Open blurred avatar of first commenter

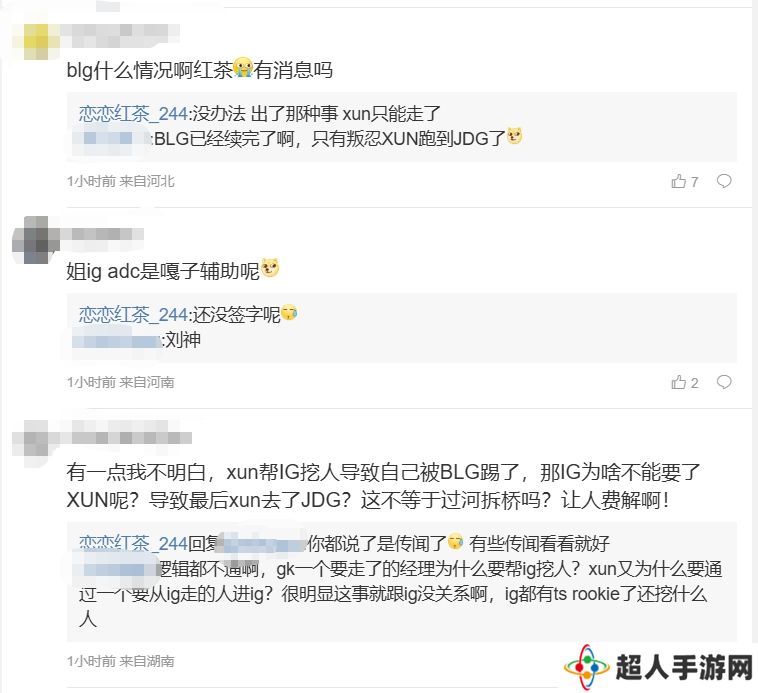pos(36,41)
